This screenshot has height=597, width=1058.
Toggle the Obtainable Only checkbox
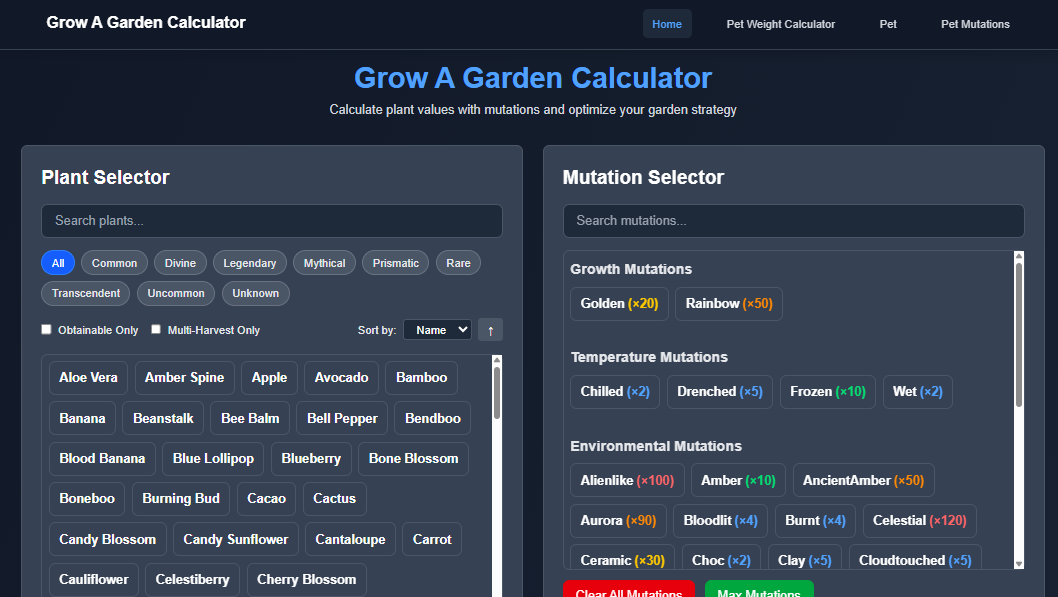(x=46, y=329)
